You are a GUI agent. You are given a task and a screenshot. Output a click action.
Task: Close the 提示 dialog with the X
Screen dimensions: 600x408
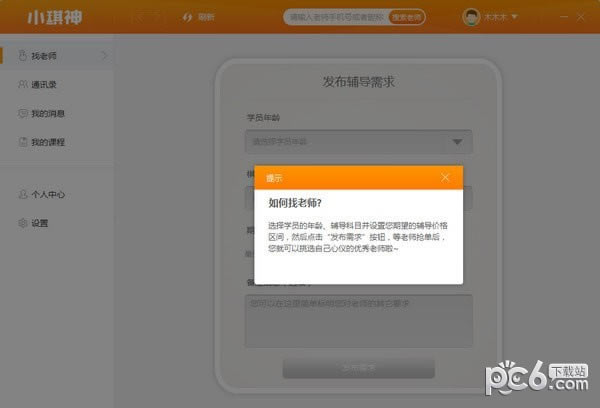(x=445, y=177)
